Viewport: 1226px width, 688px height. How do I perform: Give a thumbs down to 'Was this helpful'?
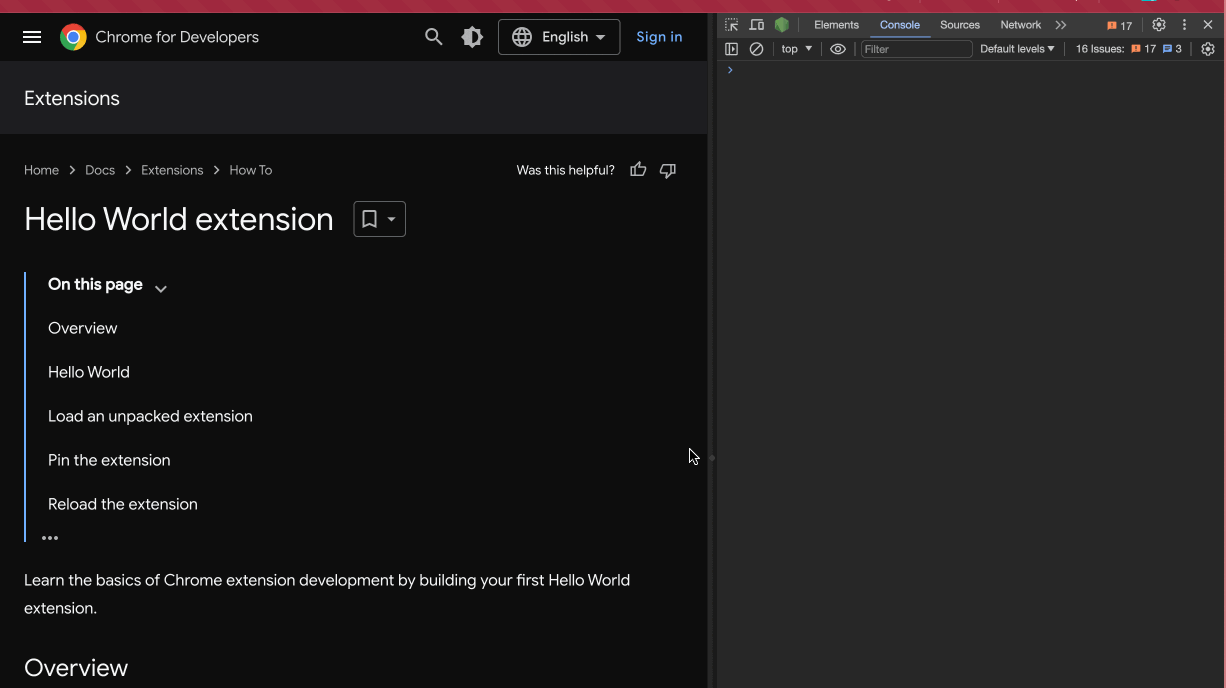pos(667,170)
